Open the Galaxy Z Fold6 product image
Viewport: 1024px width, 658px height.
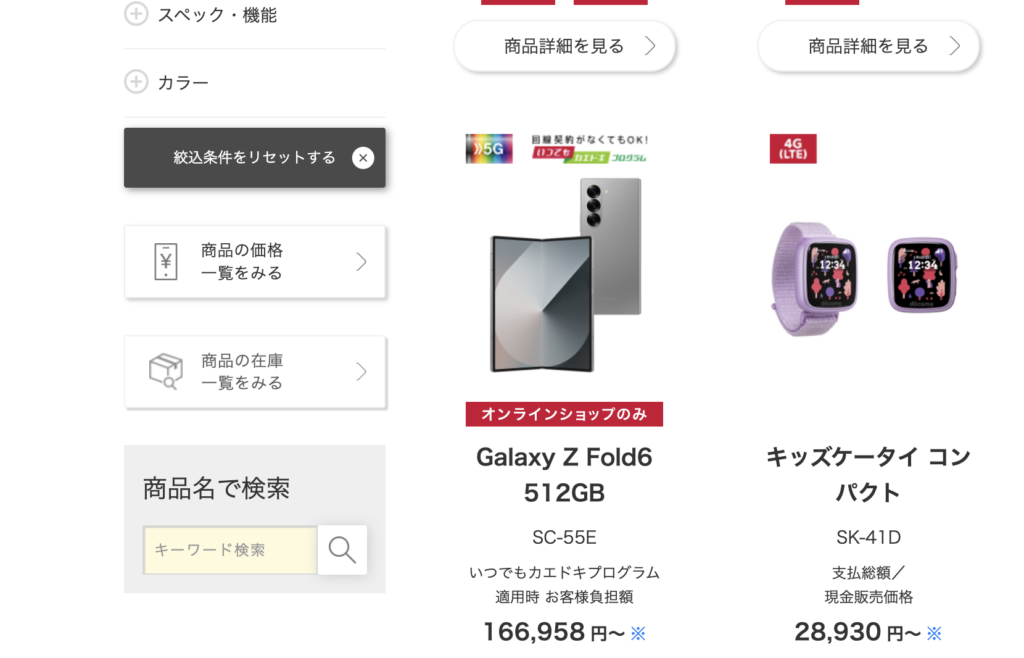(x=565, y=275)
